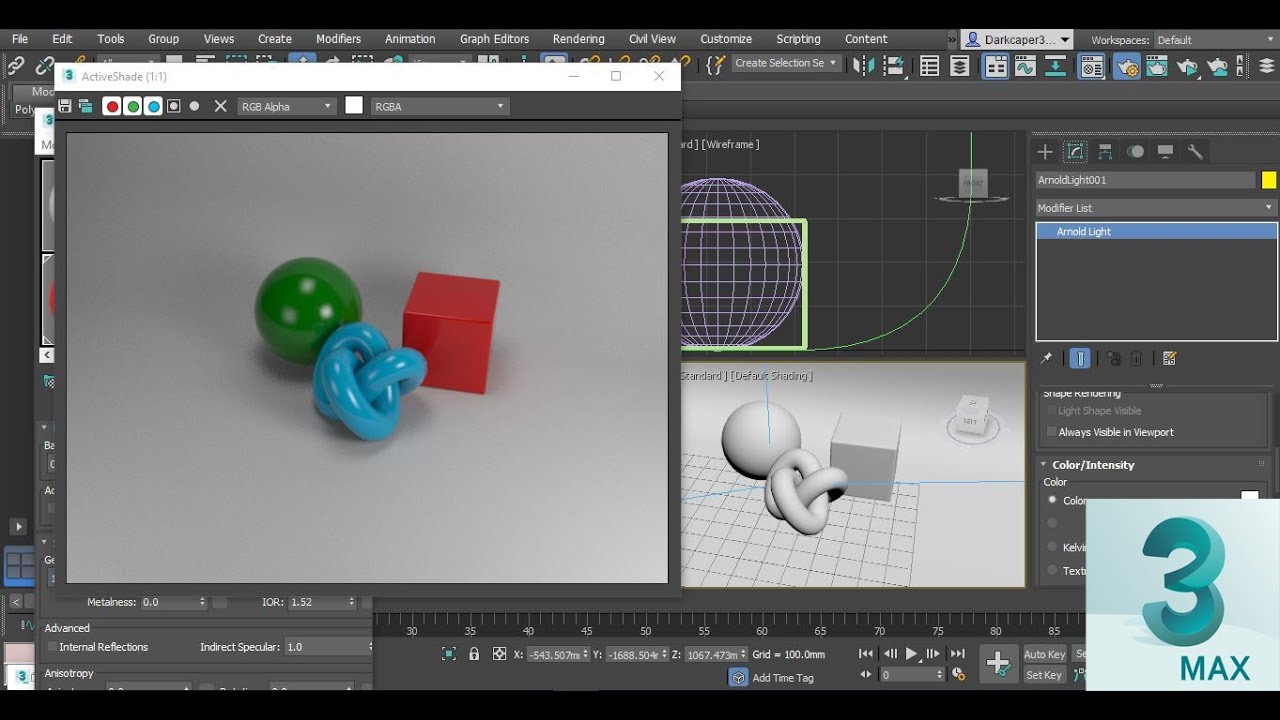The width and height of the screenshot is (1280, 720).
Task: Click the Pin Stack icon
Action: tap(1046, 358)
